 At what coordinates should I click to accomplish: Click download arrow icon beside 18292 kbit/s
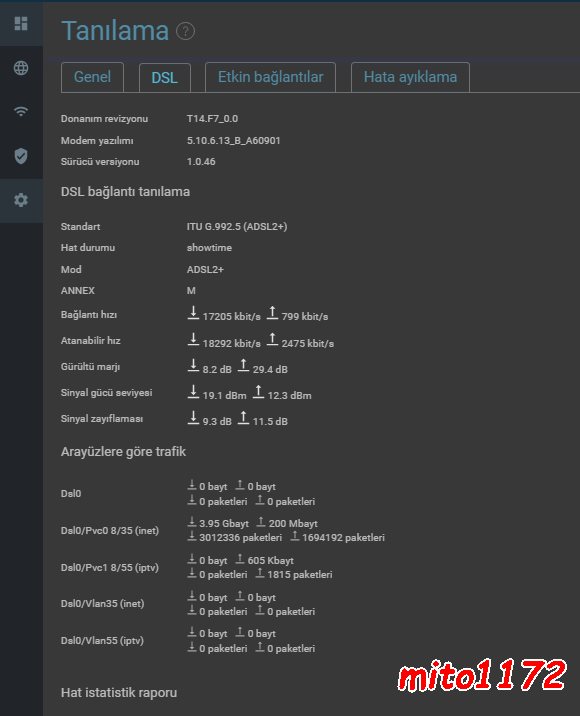pos(193,339)
